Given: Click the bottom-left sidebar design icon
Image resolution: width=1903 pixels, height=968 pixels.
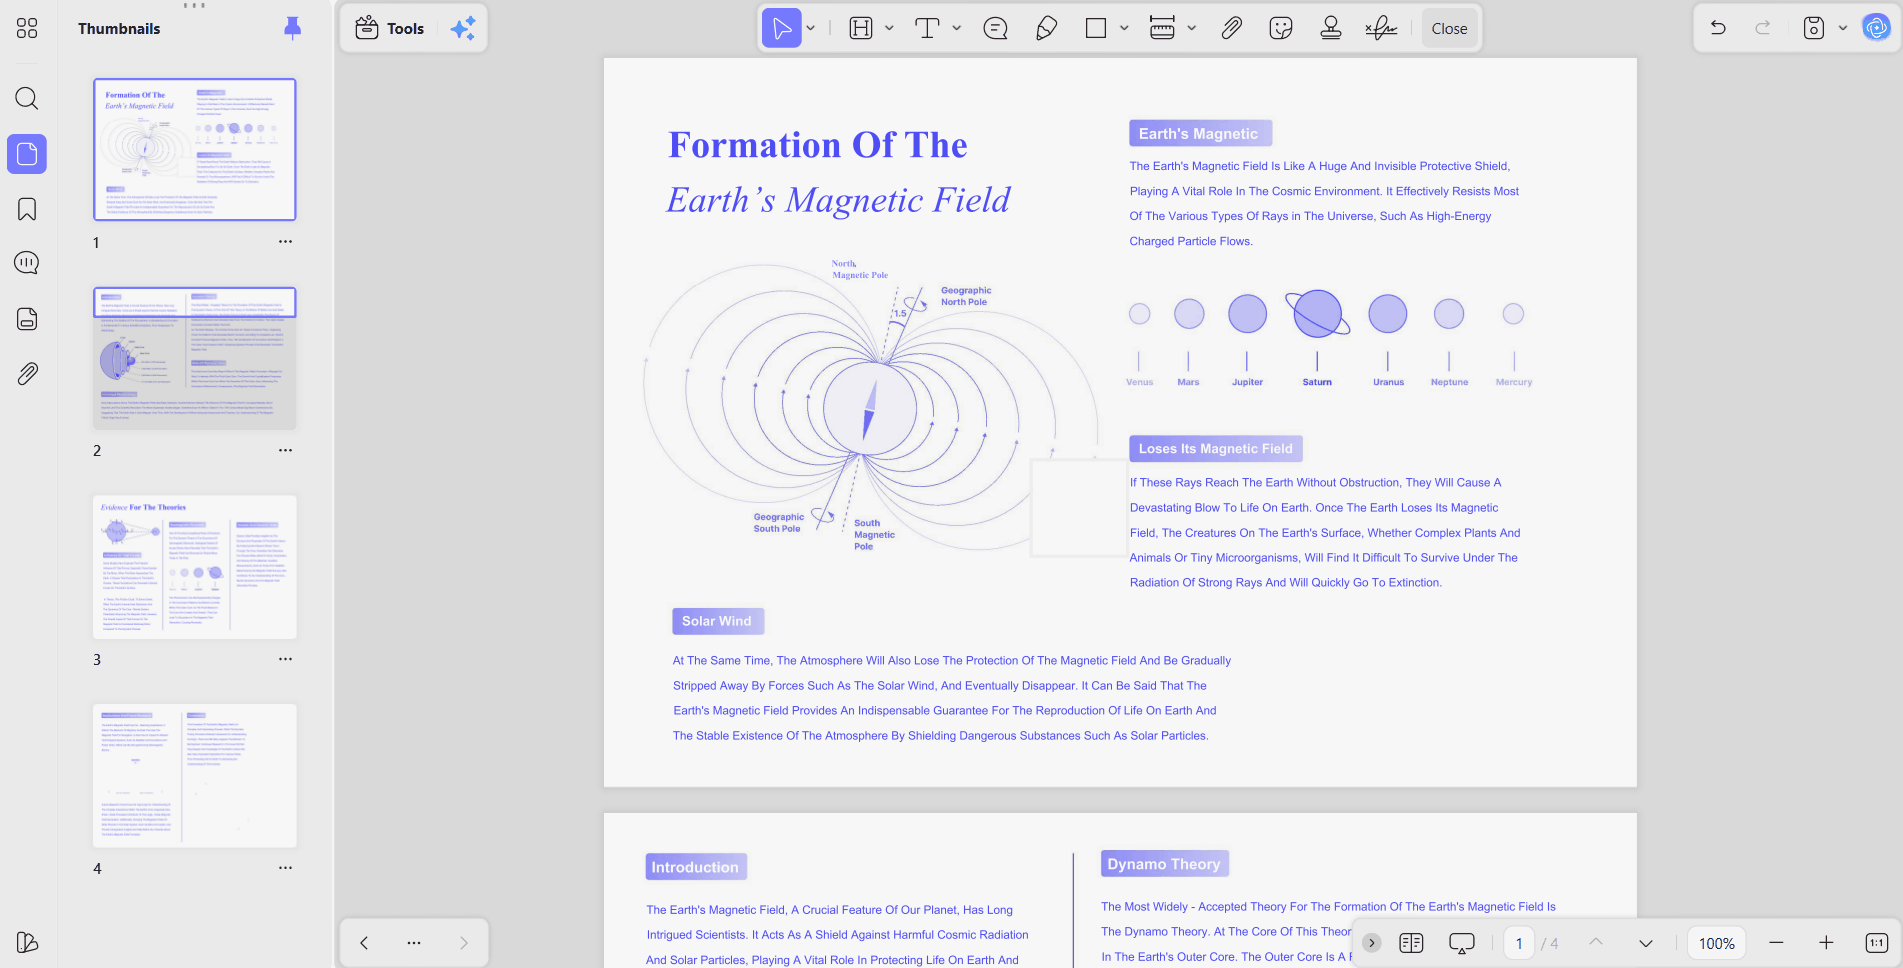Looking at the screenshot, I should pos(27,942).
